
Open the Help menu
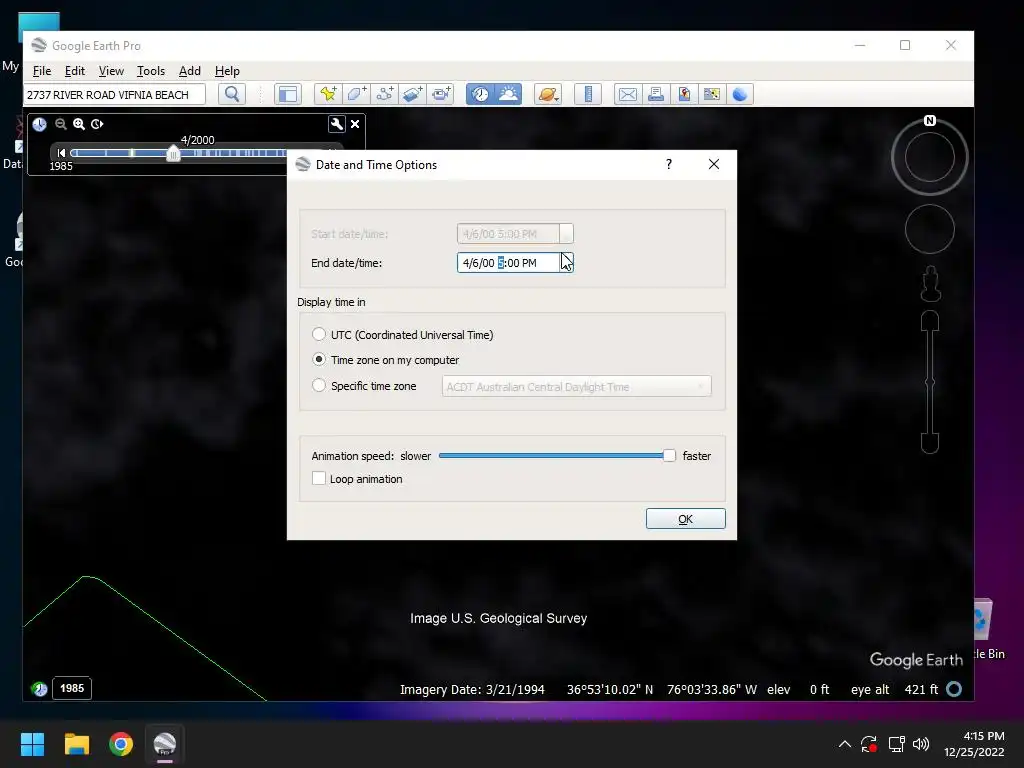(227, 71)
